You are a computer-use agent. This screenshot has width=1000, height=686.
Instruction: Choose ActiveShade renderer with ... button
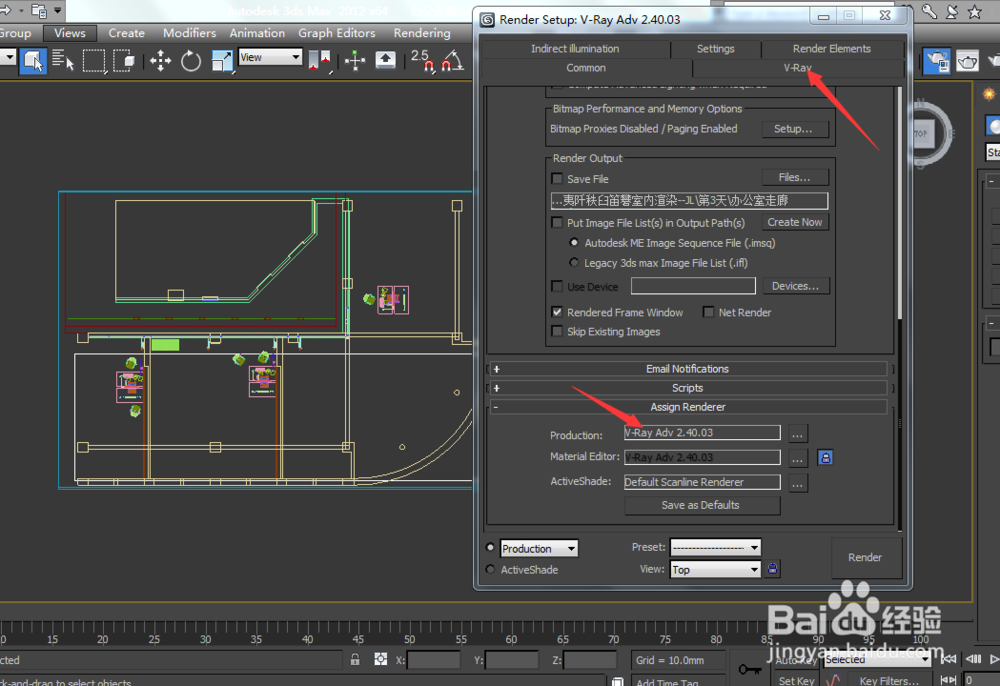coord(797,483)
